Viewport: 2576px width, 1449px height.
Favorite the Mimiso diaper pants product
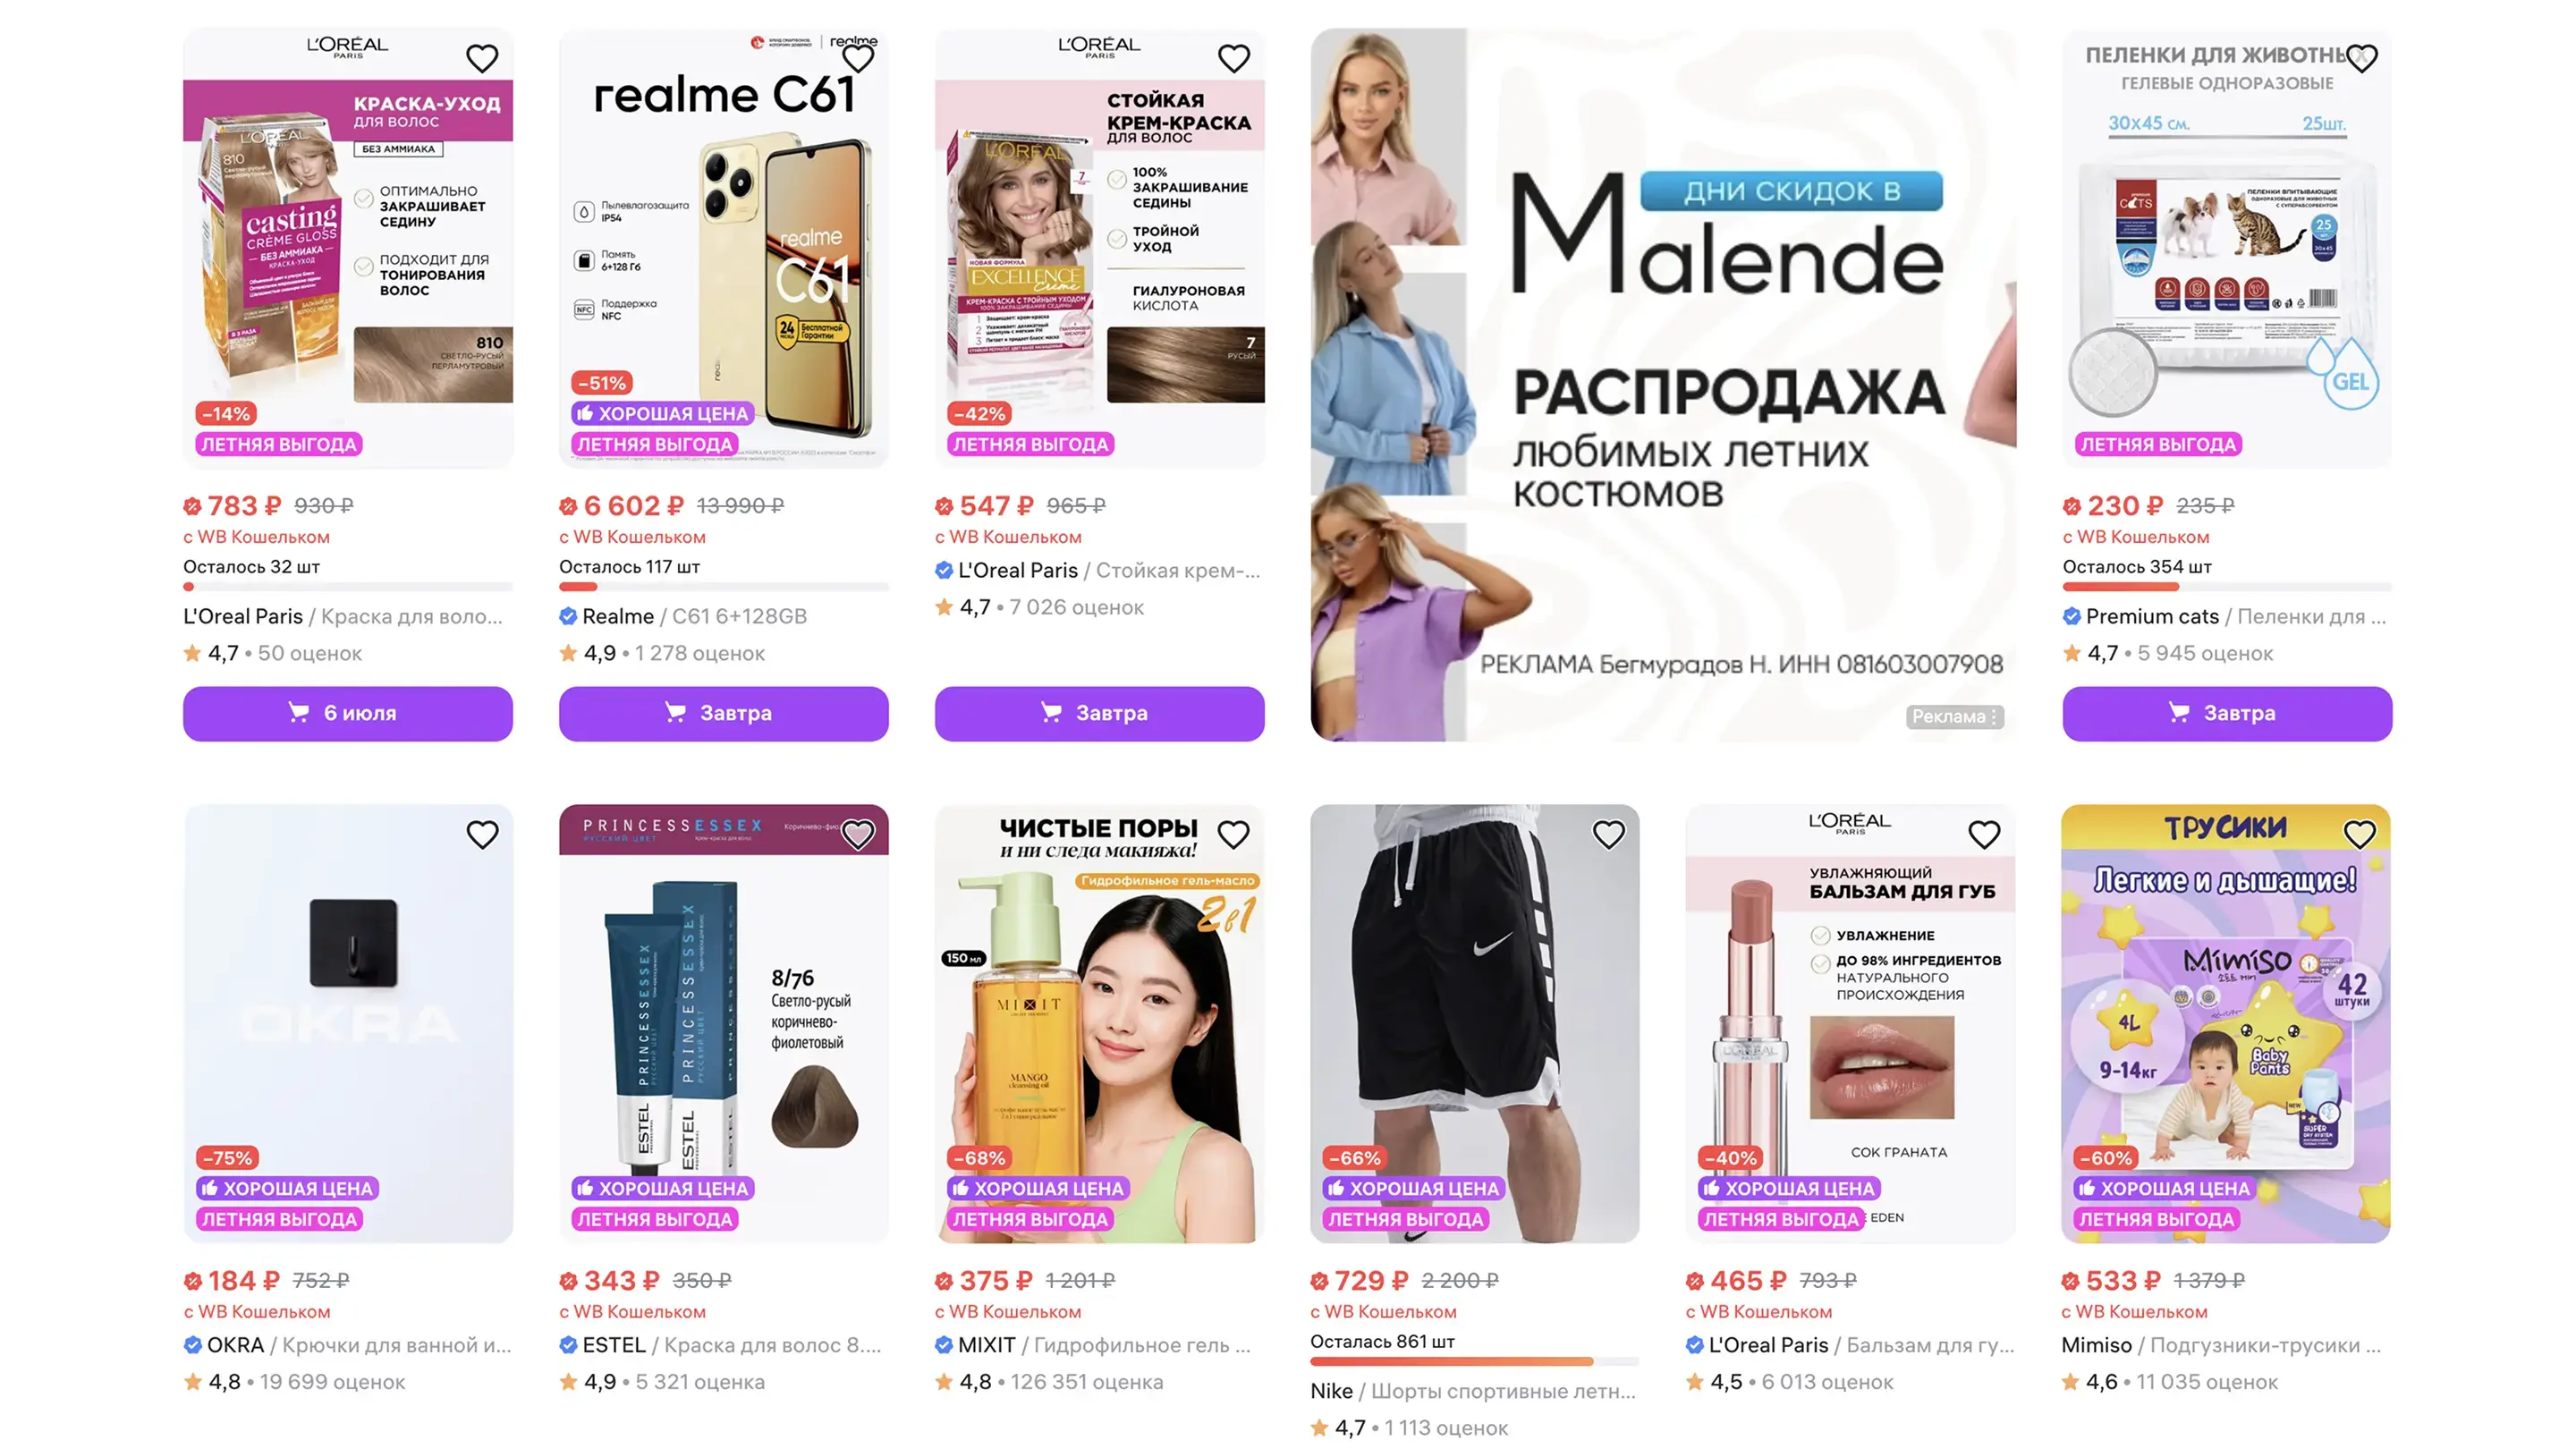2360,834
